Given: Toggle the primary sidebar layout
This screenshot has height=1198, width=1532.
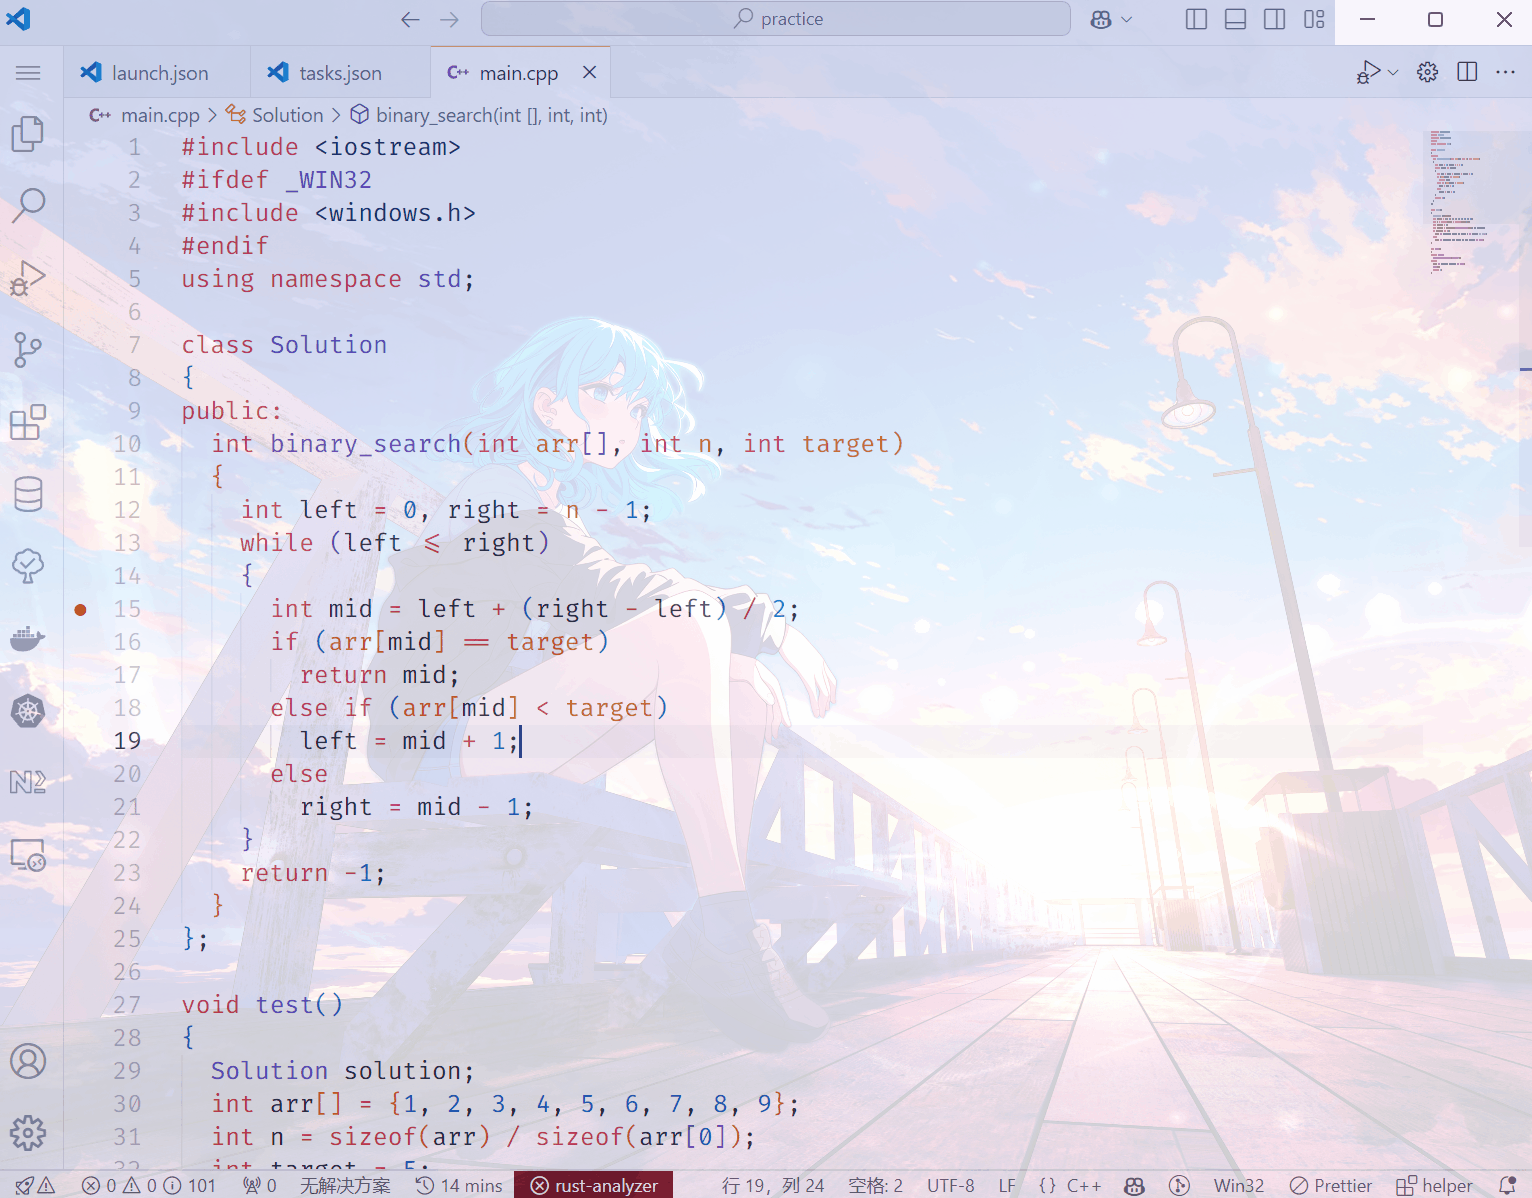Looking at the screenshot, I should point(1196,18).
